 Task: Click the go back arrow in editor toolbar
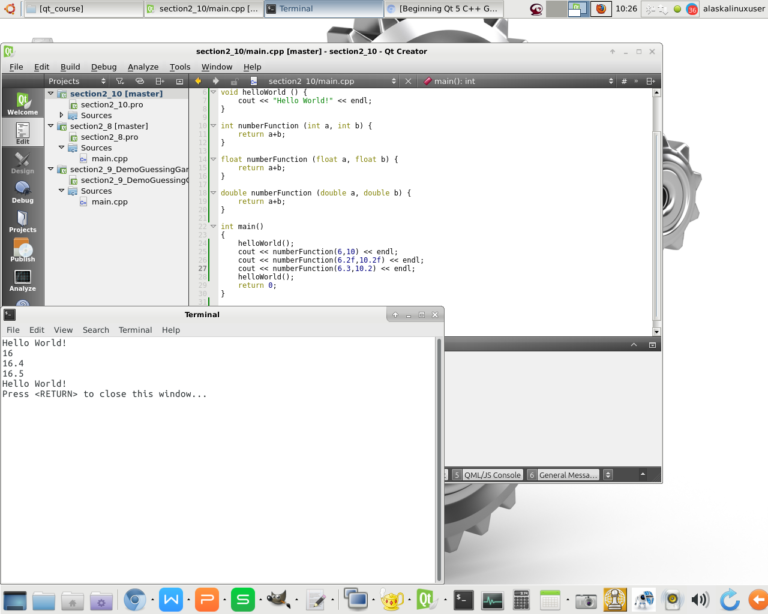(x=198, y=81)
